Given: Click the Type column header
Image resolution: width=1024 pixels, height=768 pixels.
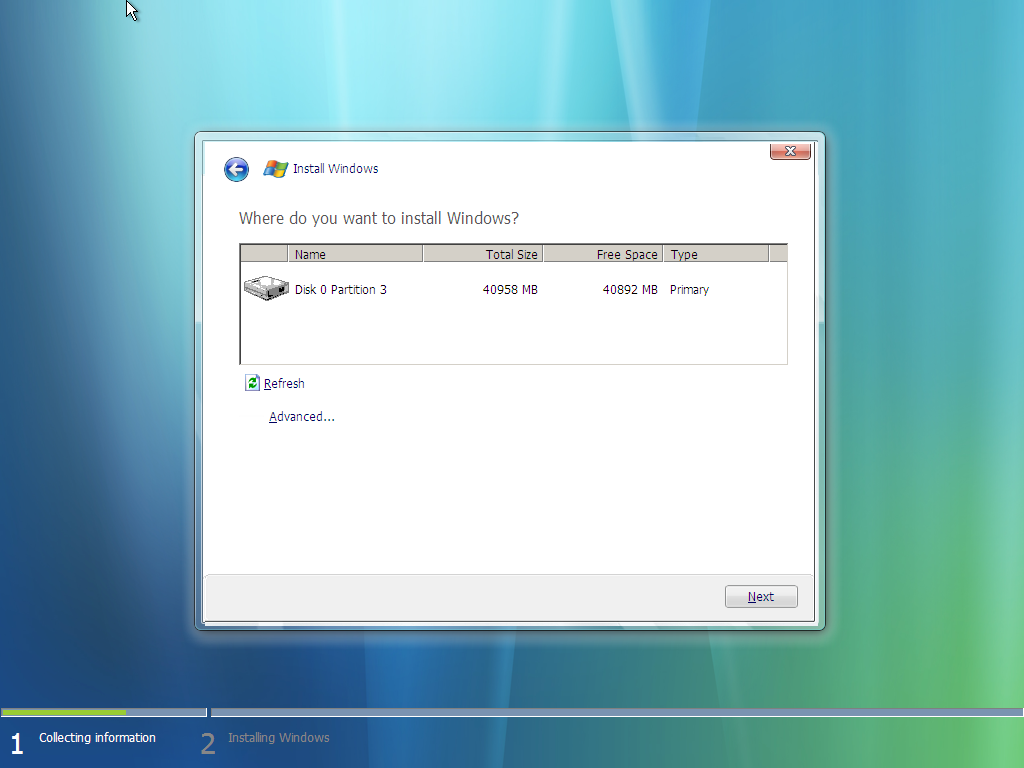Looking at the screenshot, I should (716, 254).
